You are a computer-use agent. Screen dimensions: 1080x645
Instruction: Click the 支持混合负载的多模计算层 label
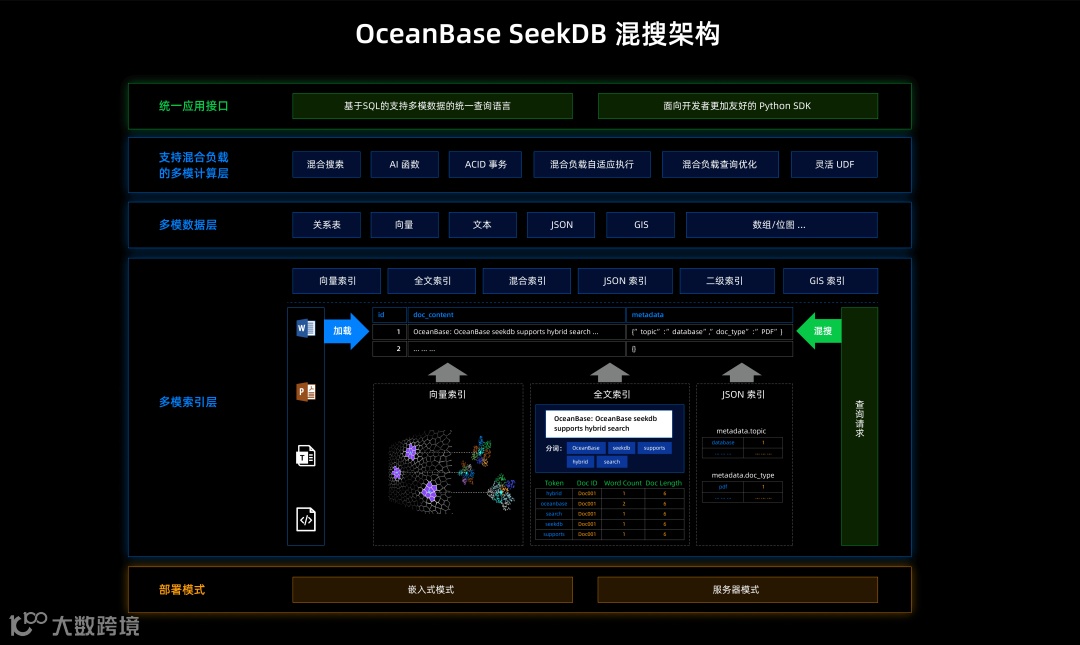(x=194, y=165)
